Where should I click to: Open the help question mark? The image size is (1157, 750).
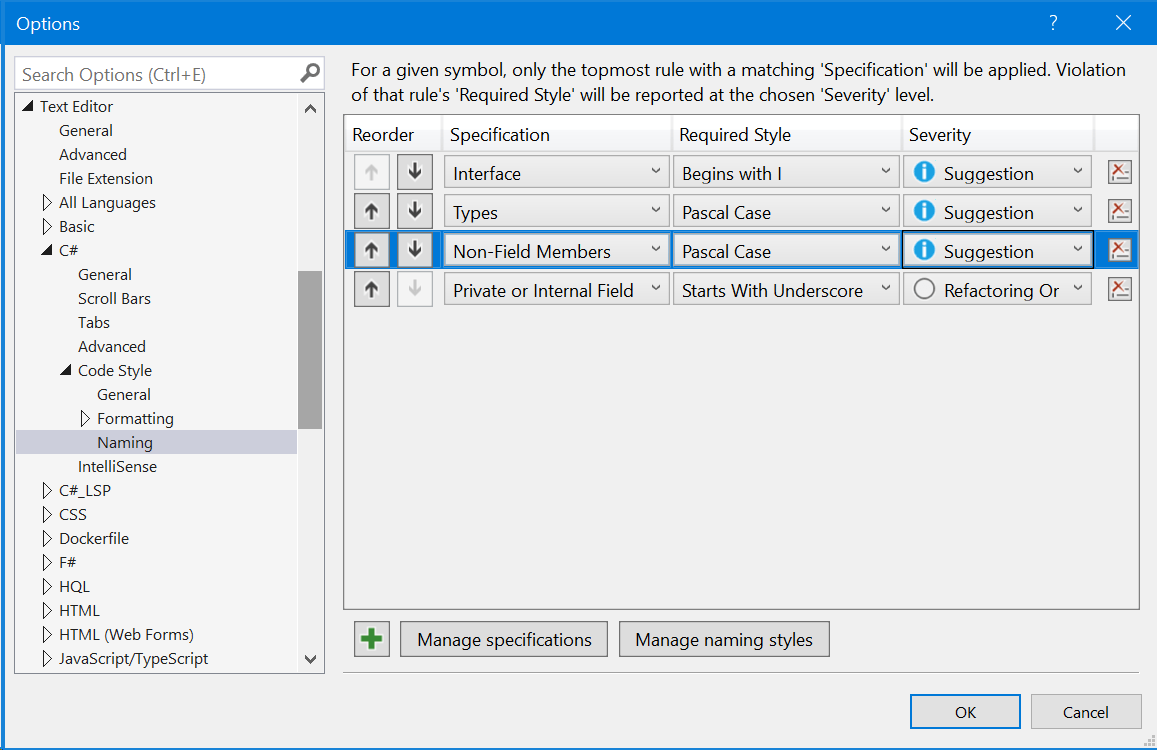click(1053, 23)
